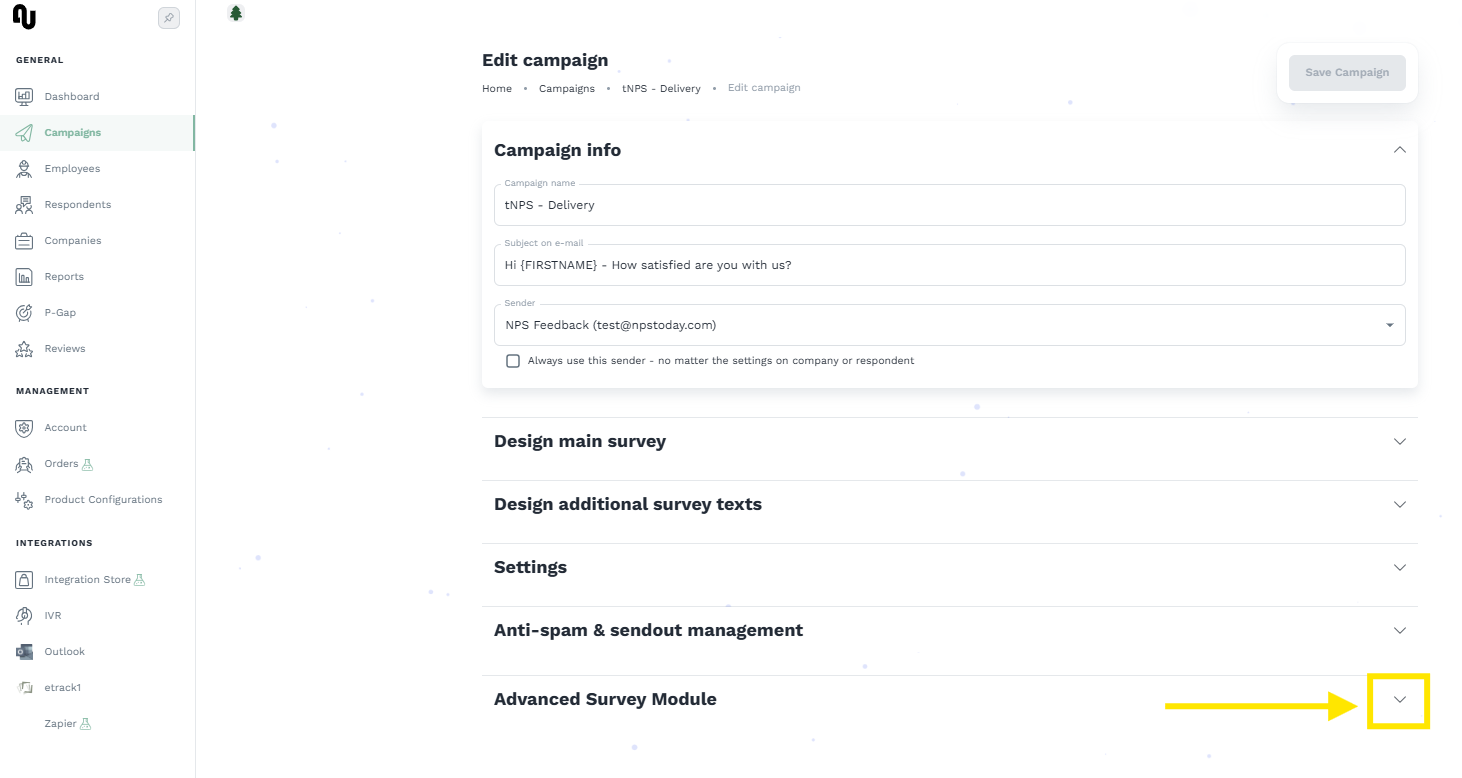This screenshot has width=1462, height=778.
Task: Click the Reviews stars icon
Action: tap(24, 349)
